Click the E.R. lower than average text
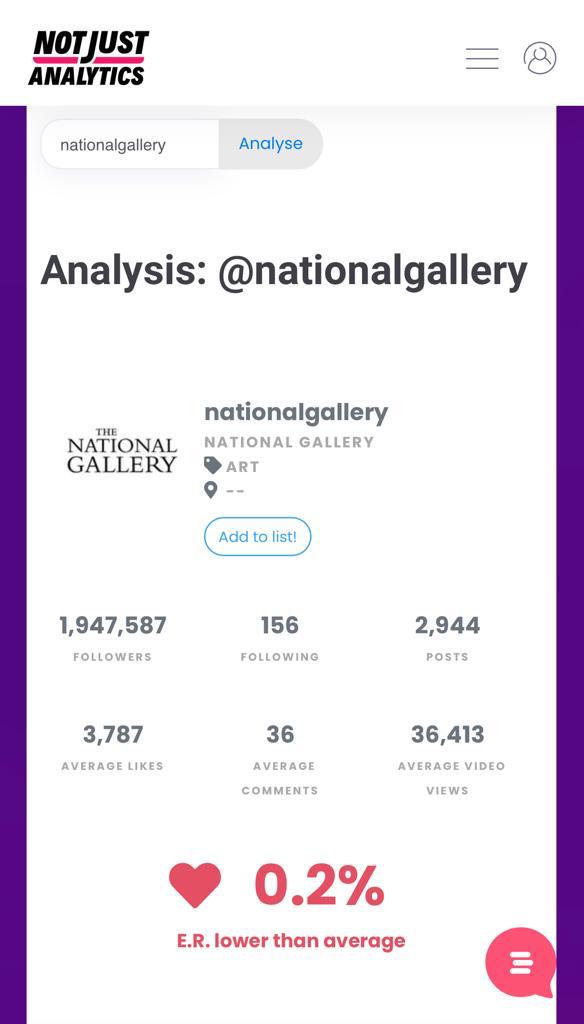 (291, 941)
